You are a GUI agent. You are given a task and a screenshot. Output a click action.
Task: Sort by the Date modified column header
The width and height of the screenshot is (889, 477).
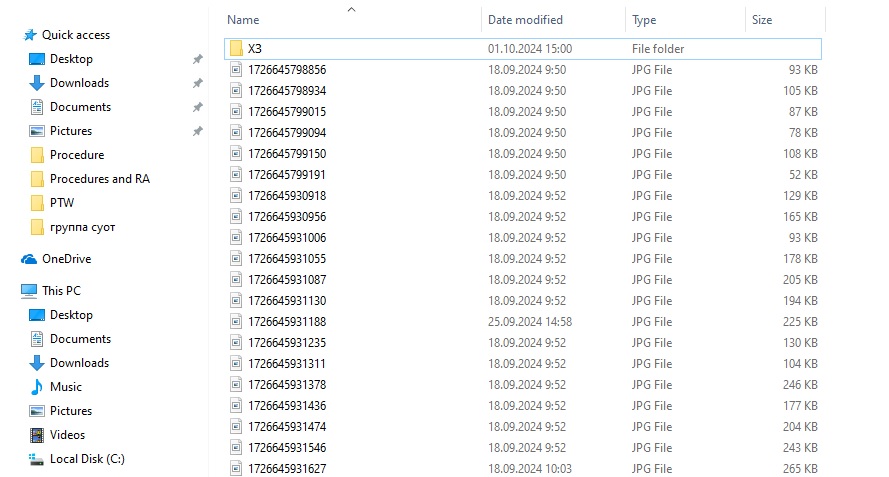click(525, 20)
